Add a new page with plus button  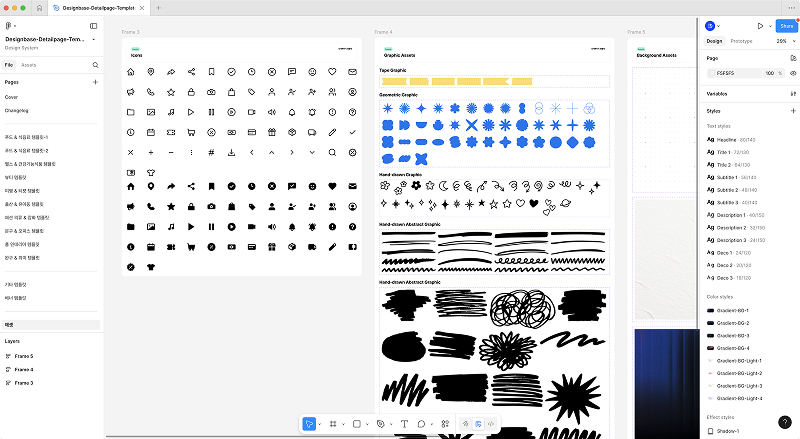(95, 81)
